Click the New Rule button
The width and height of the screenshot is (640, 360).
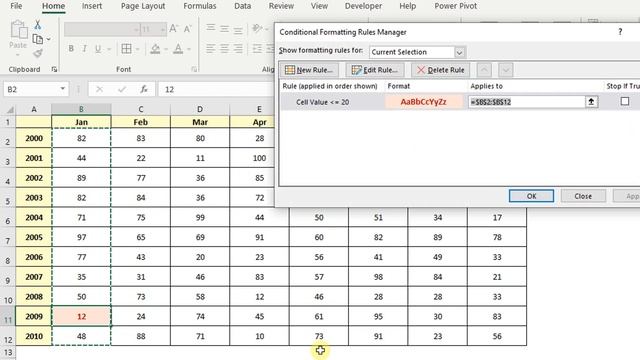(x=309, y=70)
